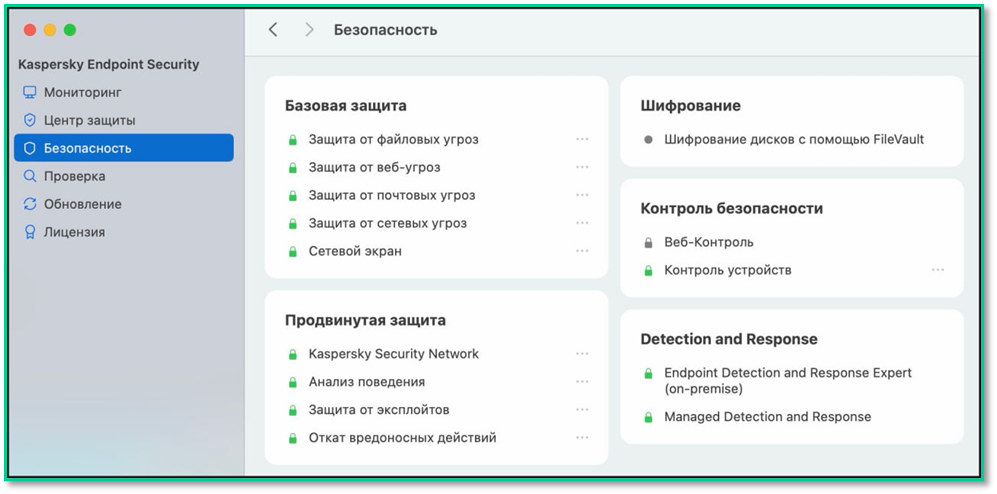Open more options for Защита от веб-угроз
Image resolution: width=997 pixels, height=494 pixels.
(582, 167)
